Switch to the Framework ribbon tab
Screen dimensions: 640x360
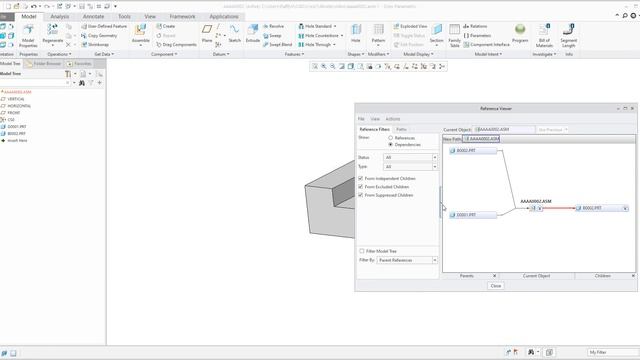pos(182,17)
